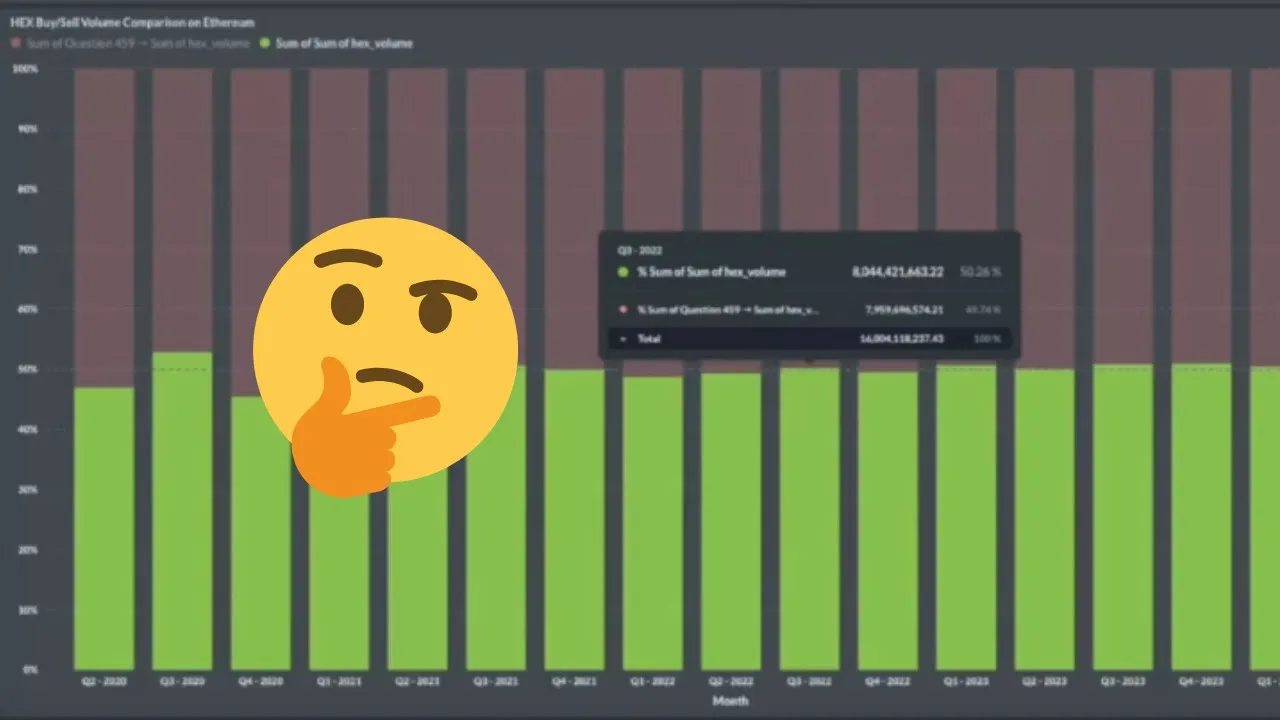Click the tooltip 'Total' row
Viewport: 1280px width, 720px height.
[810, 339]
